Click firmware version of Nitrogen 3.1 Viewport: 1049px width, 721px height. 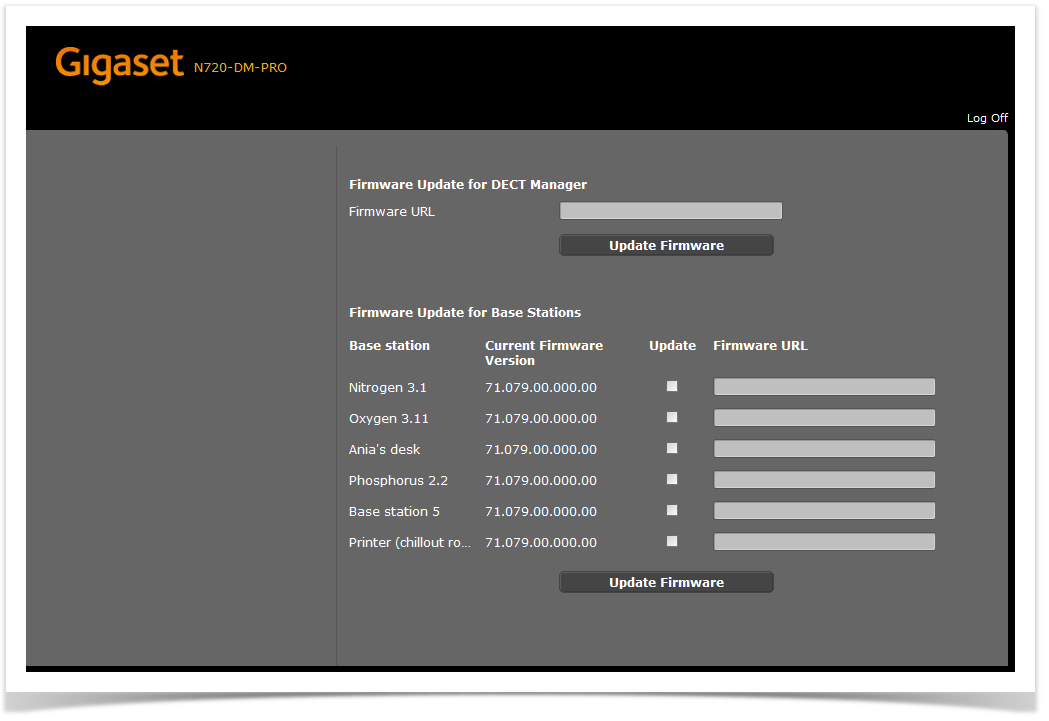(541, 388)
